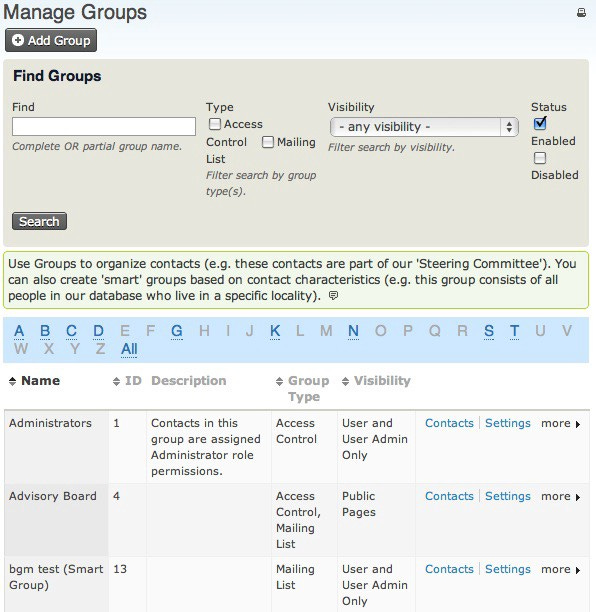Screen dimensions: 596x612
Task: Expand 'more' menu for bgm test row
Action: [561, 569]
